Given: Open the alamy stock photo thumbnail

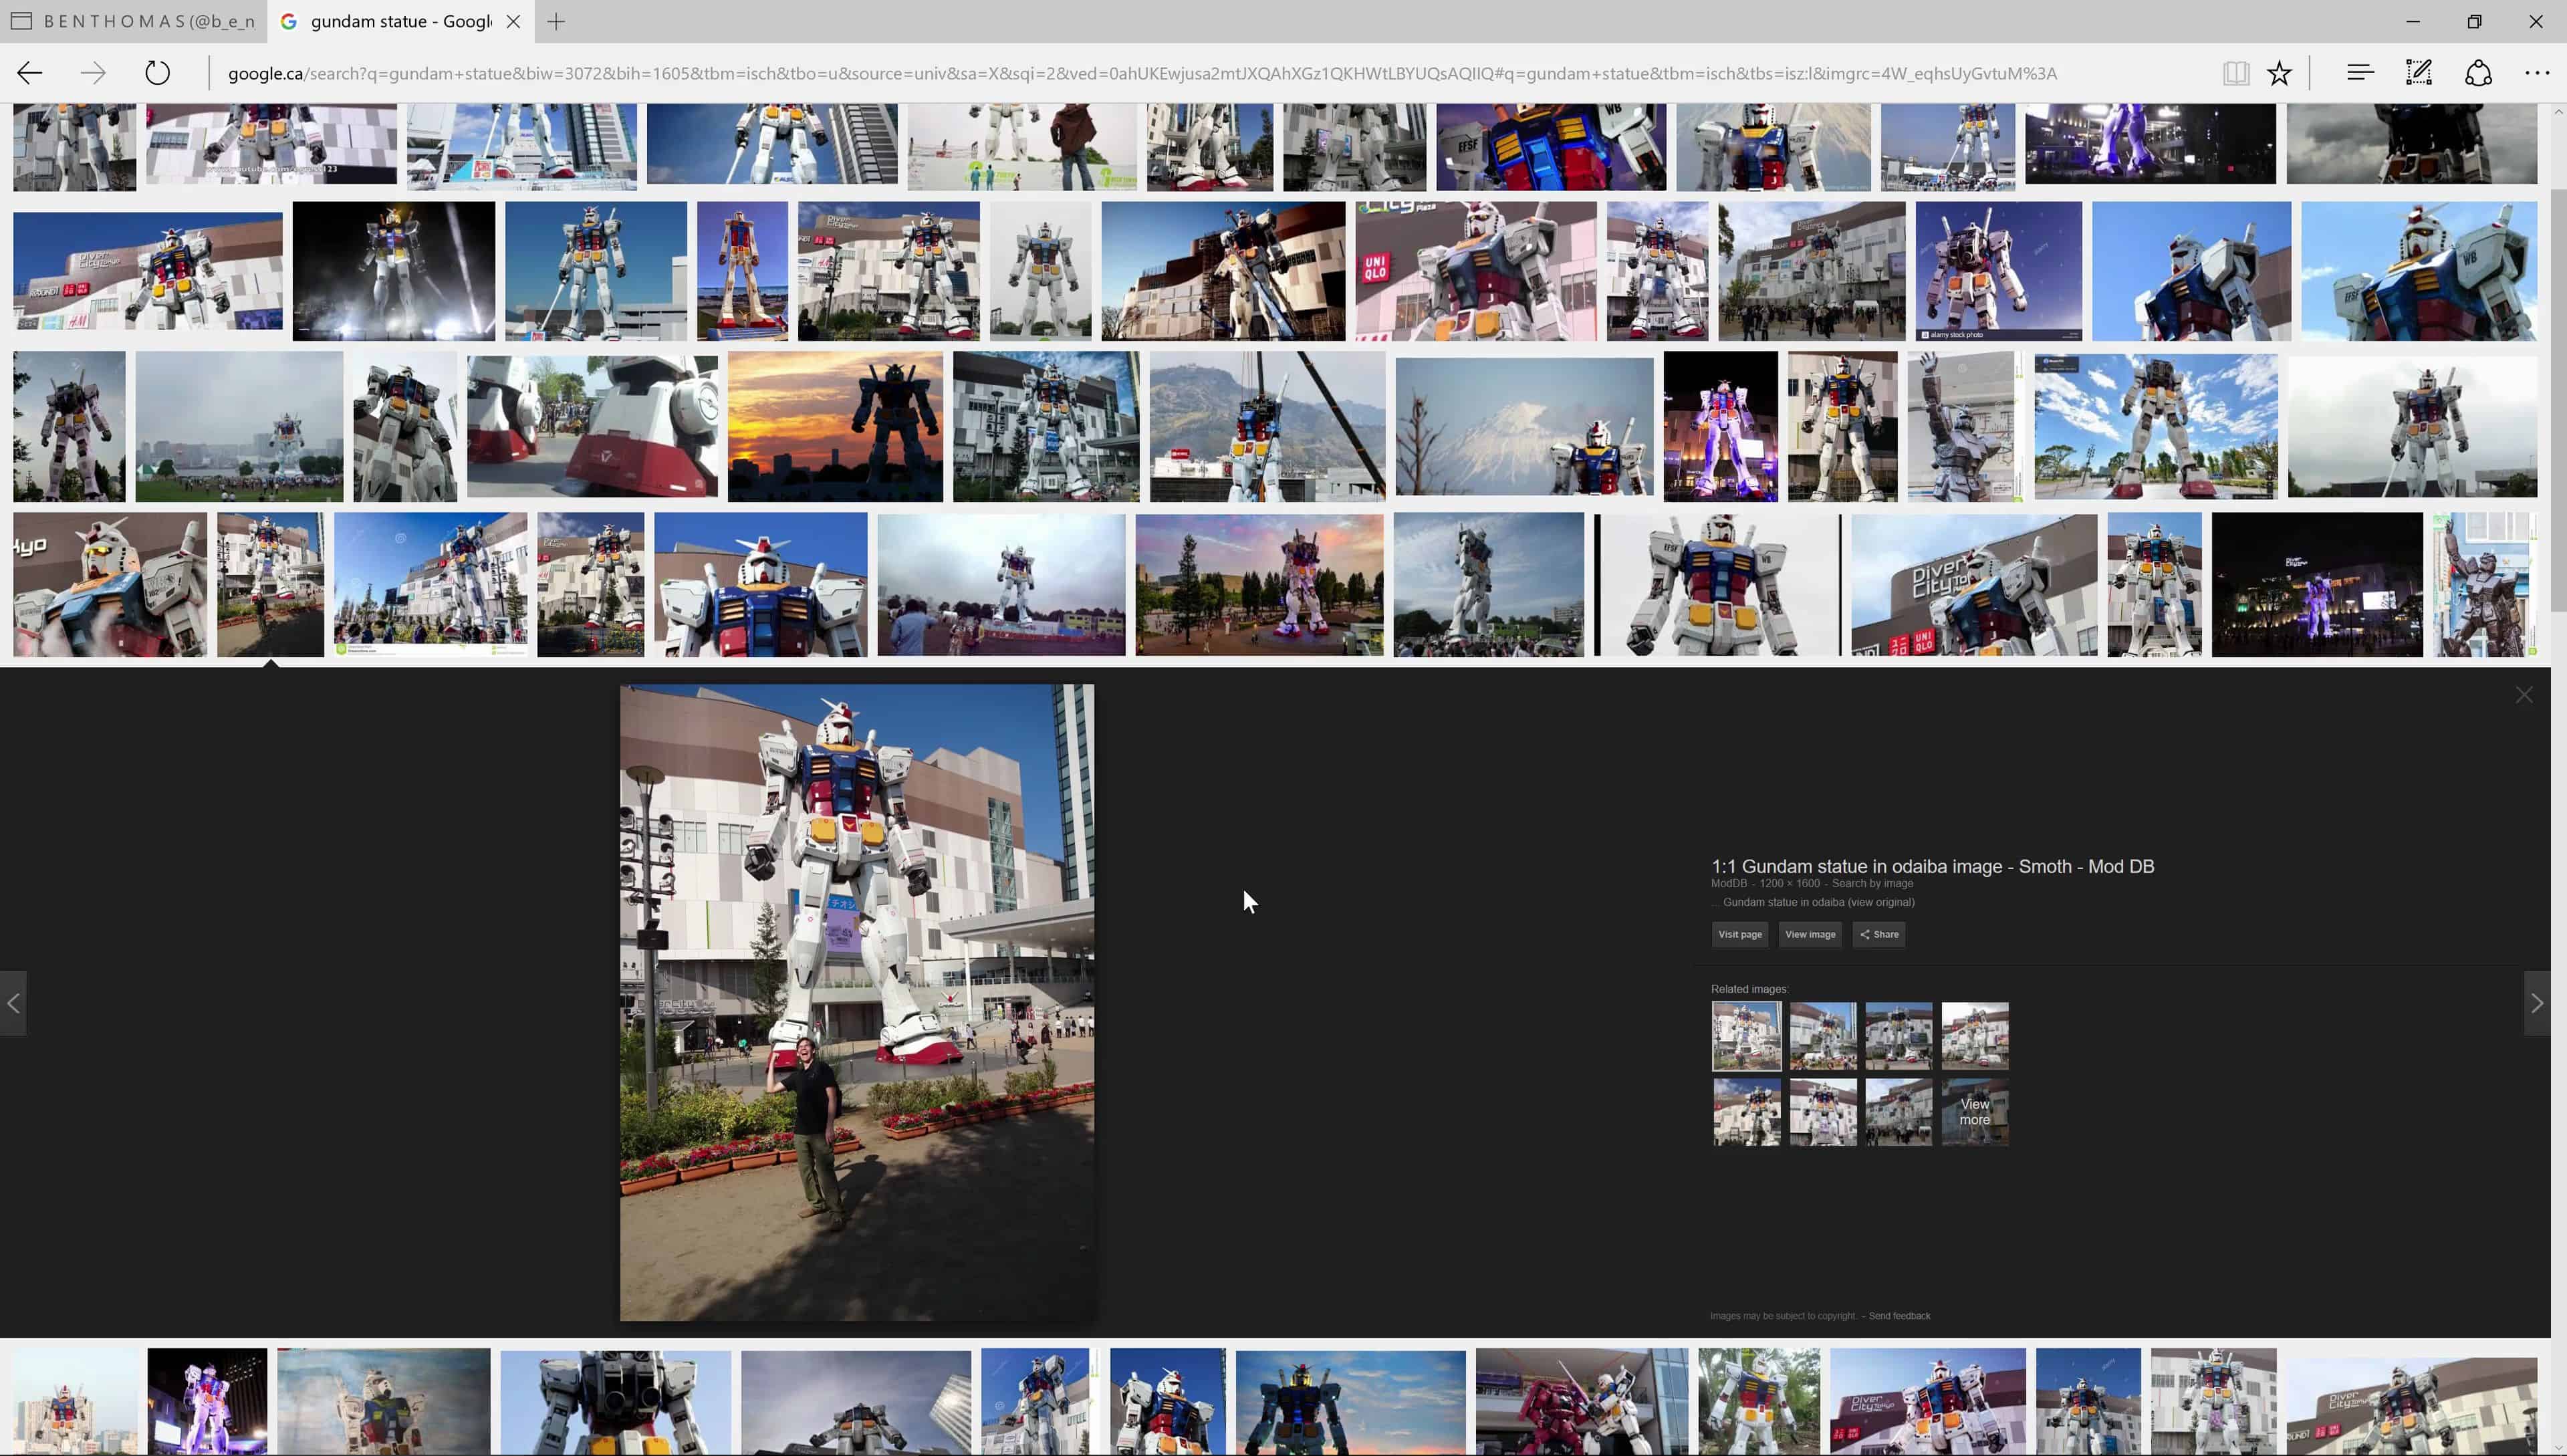Looking at the screenshot, I should [x=1998, y=271].
